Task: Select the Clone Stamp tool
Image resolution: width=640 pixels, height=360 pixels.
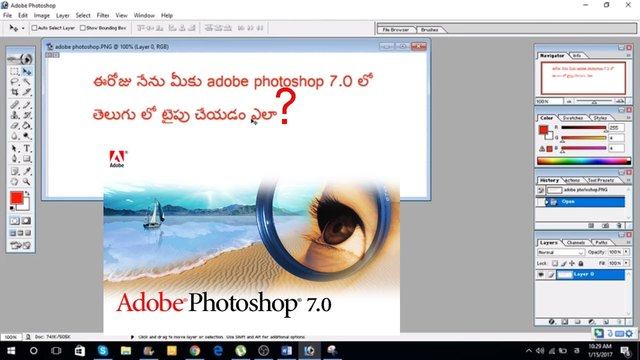Action: tap(15, 115)
